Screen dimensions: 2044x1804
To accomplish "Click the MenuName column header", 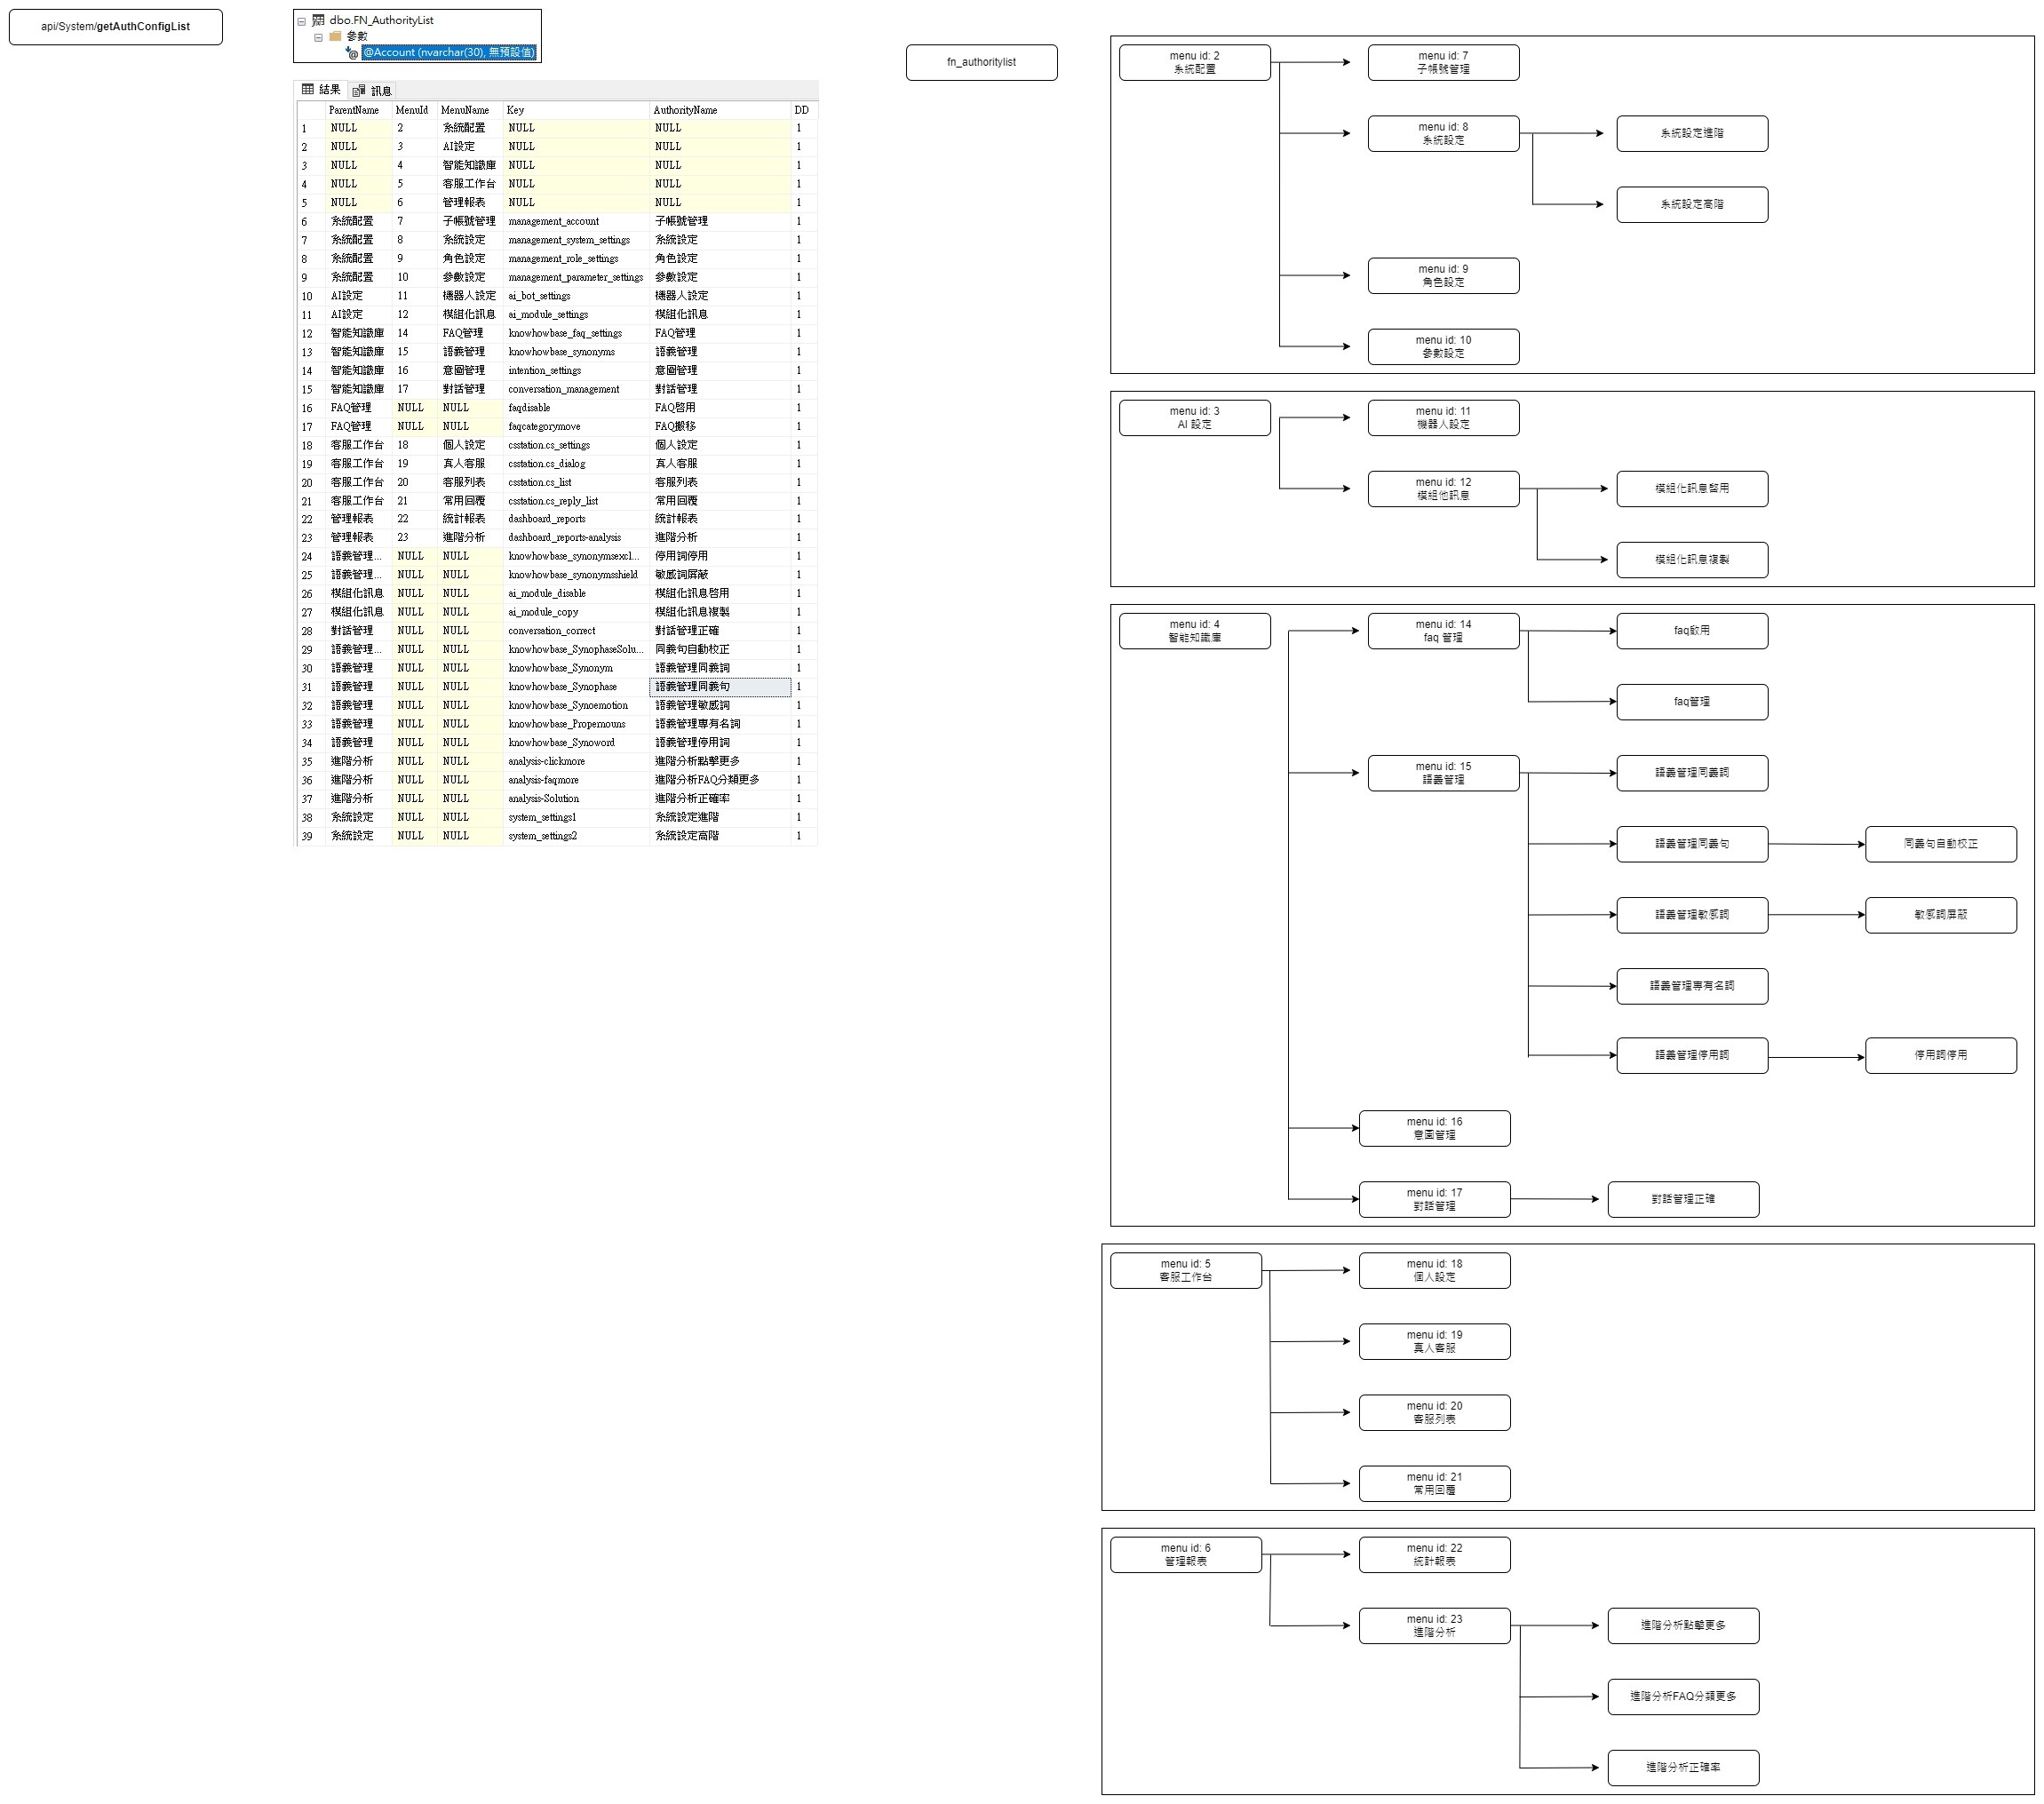I will pos(469,110).
